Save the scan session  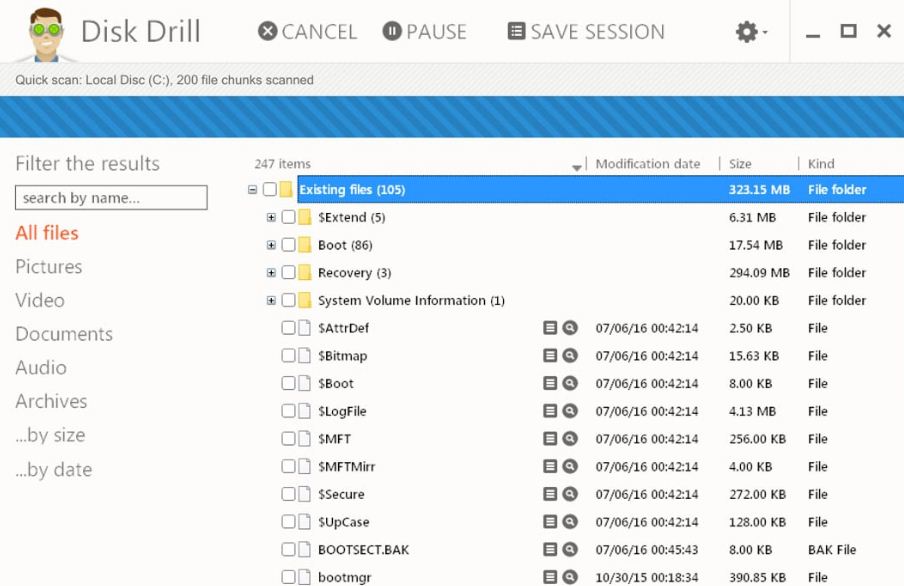586,32
